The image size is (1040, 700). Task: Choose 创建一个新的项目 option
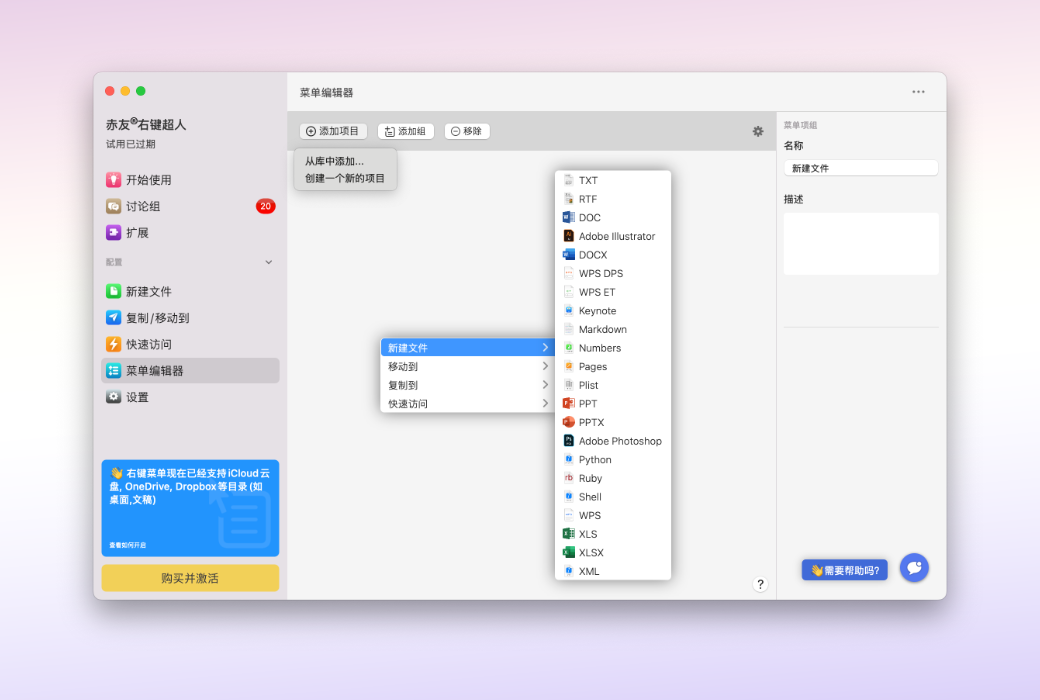pyautogui.click(x=345, y=178)
